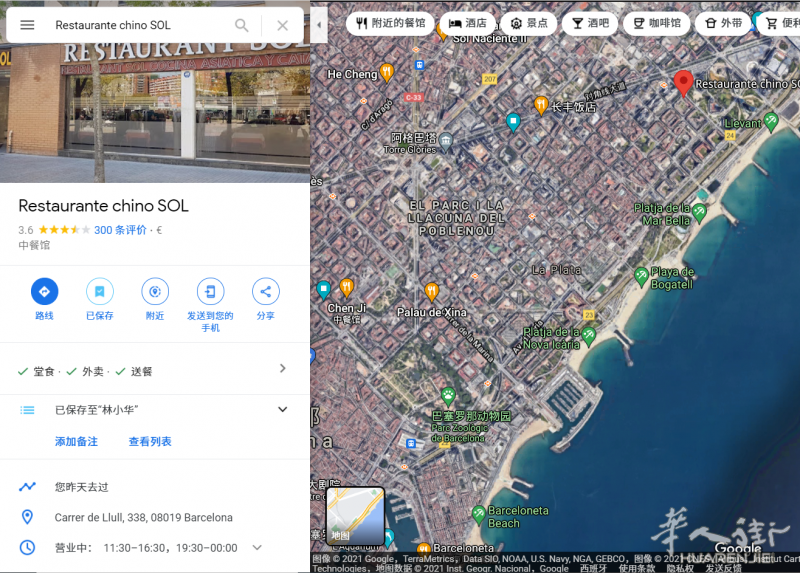Toggle the 已保存 saved icon
The height and width of the screenshot is (573, 800).
coord(99,291)
